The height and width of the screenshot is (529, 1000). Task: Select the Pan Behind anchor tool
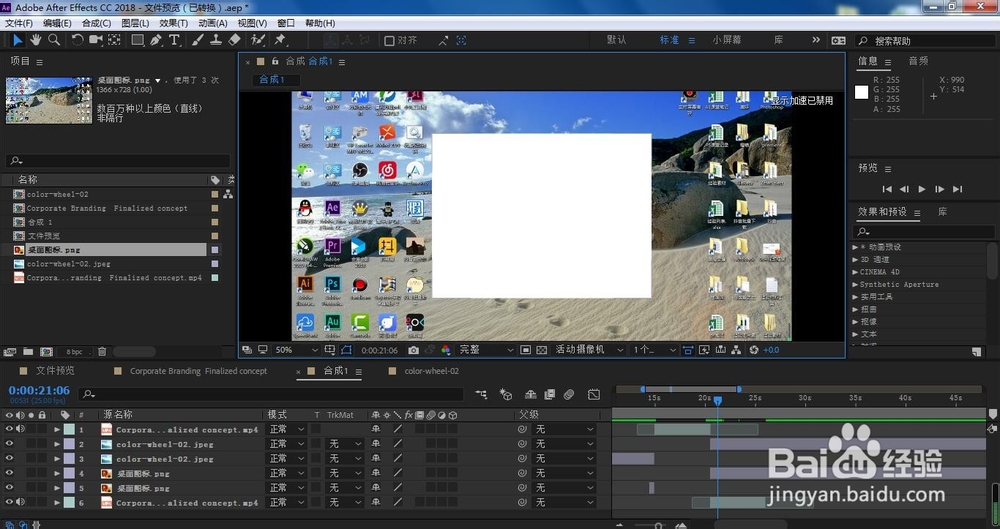coord(114,40)
